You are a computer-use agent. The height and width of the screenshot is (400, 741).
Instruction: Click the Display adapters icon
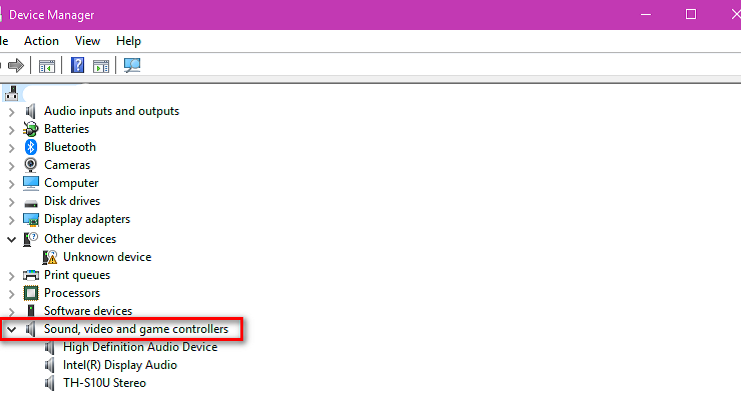(x=31, y=219)
